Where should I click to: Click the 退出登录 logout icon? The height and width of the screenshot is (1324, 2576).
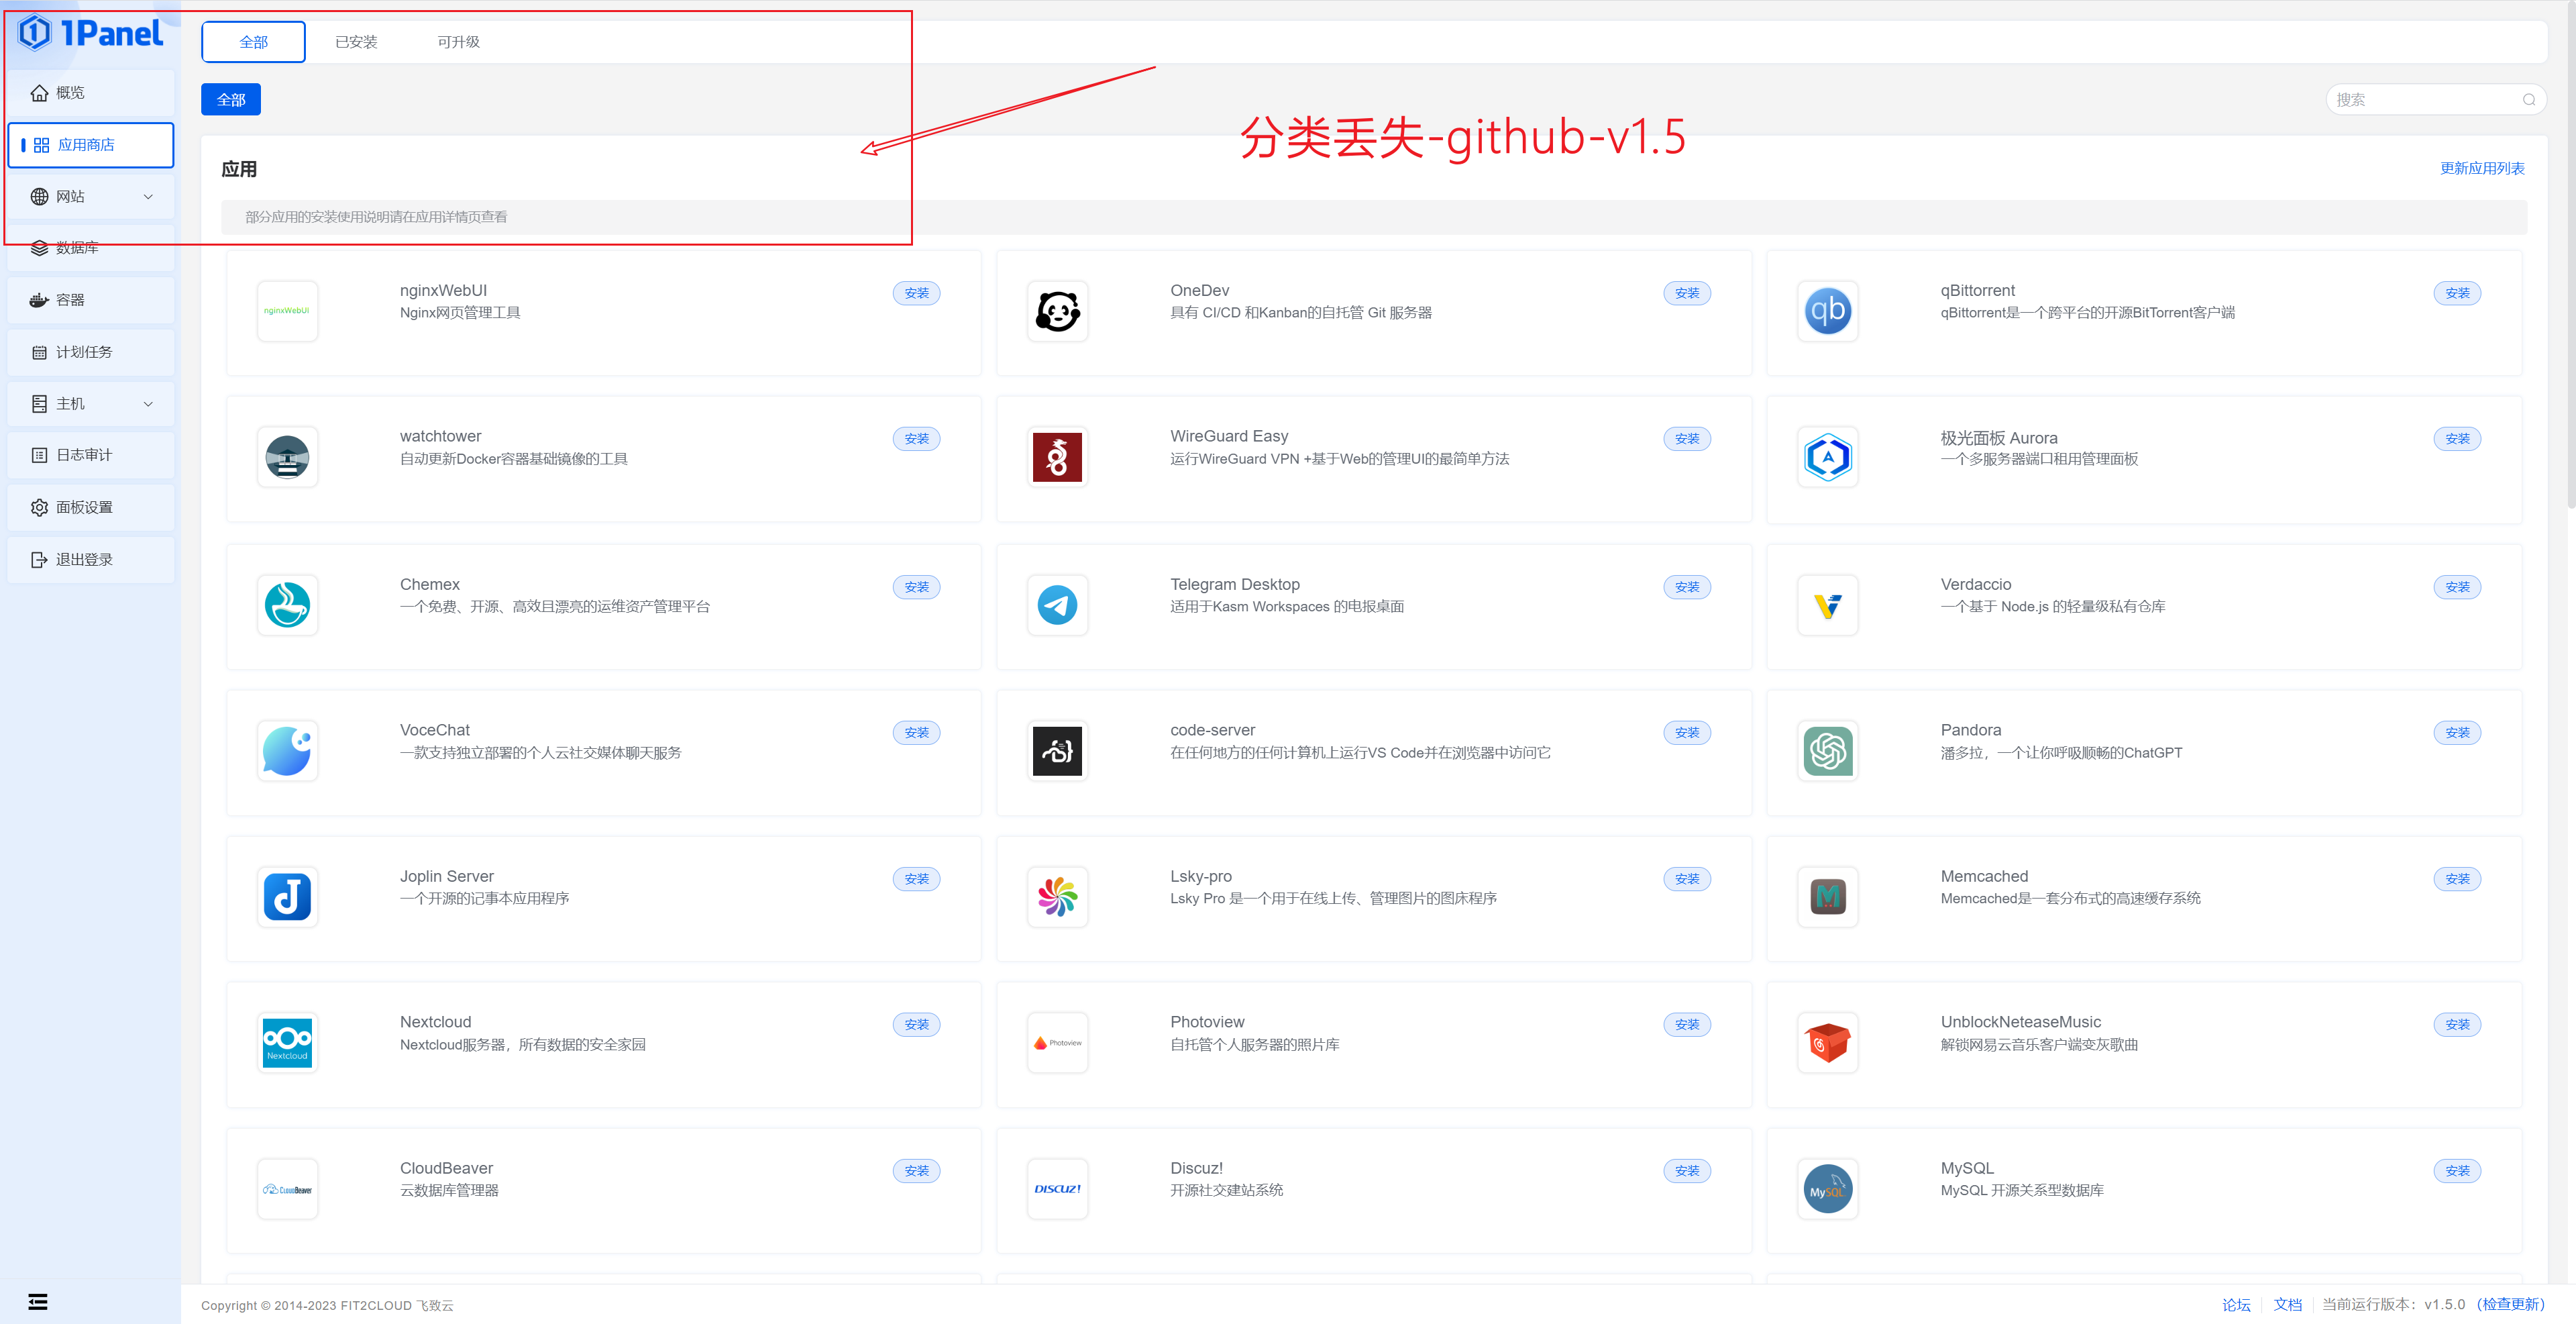pyautogui.click(x=40, y=558)
